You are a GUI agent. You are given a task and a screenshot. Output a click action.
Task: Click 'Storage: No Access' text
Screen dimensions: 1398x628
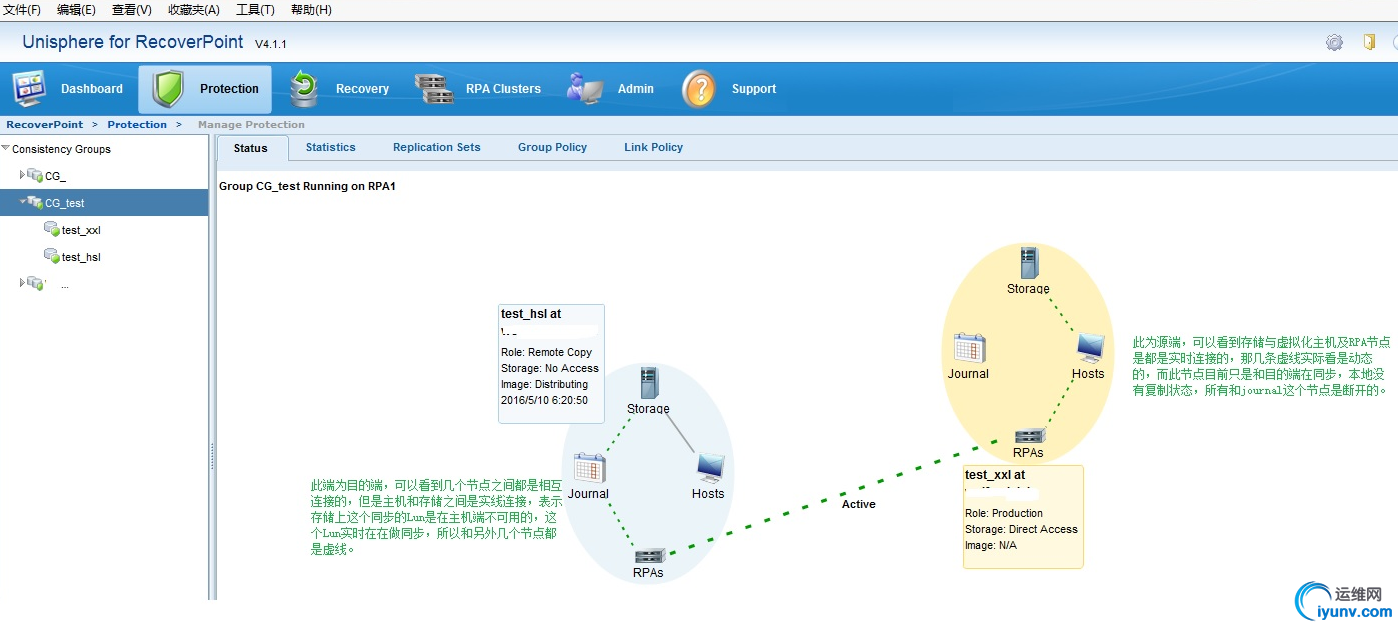[x=550, y=368]
